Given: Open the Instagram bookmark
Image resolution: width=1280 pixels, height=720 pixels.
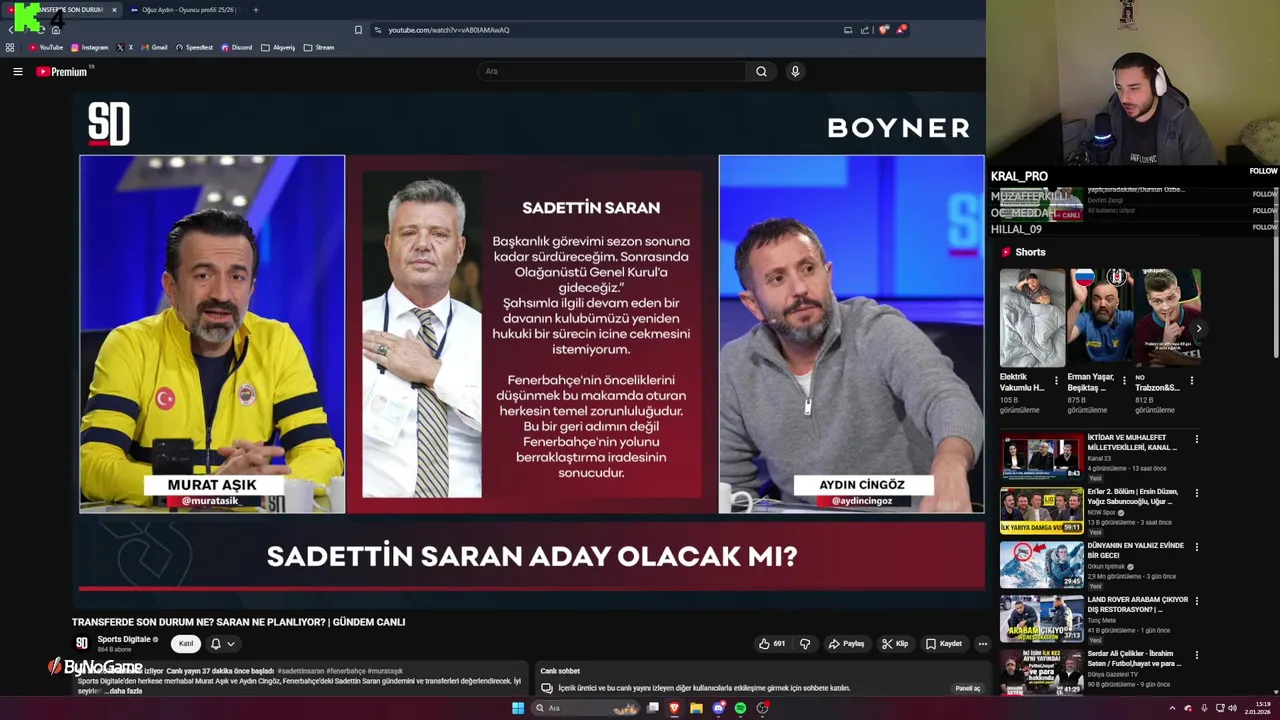Looking at the screenshot, I should click(x=89, y=47).
